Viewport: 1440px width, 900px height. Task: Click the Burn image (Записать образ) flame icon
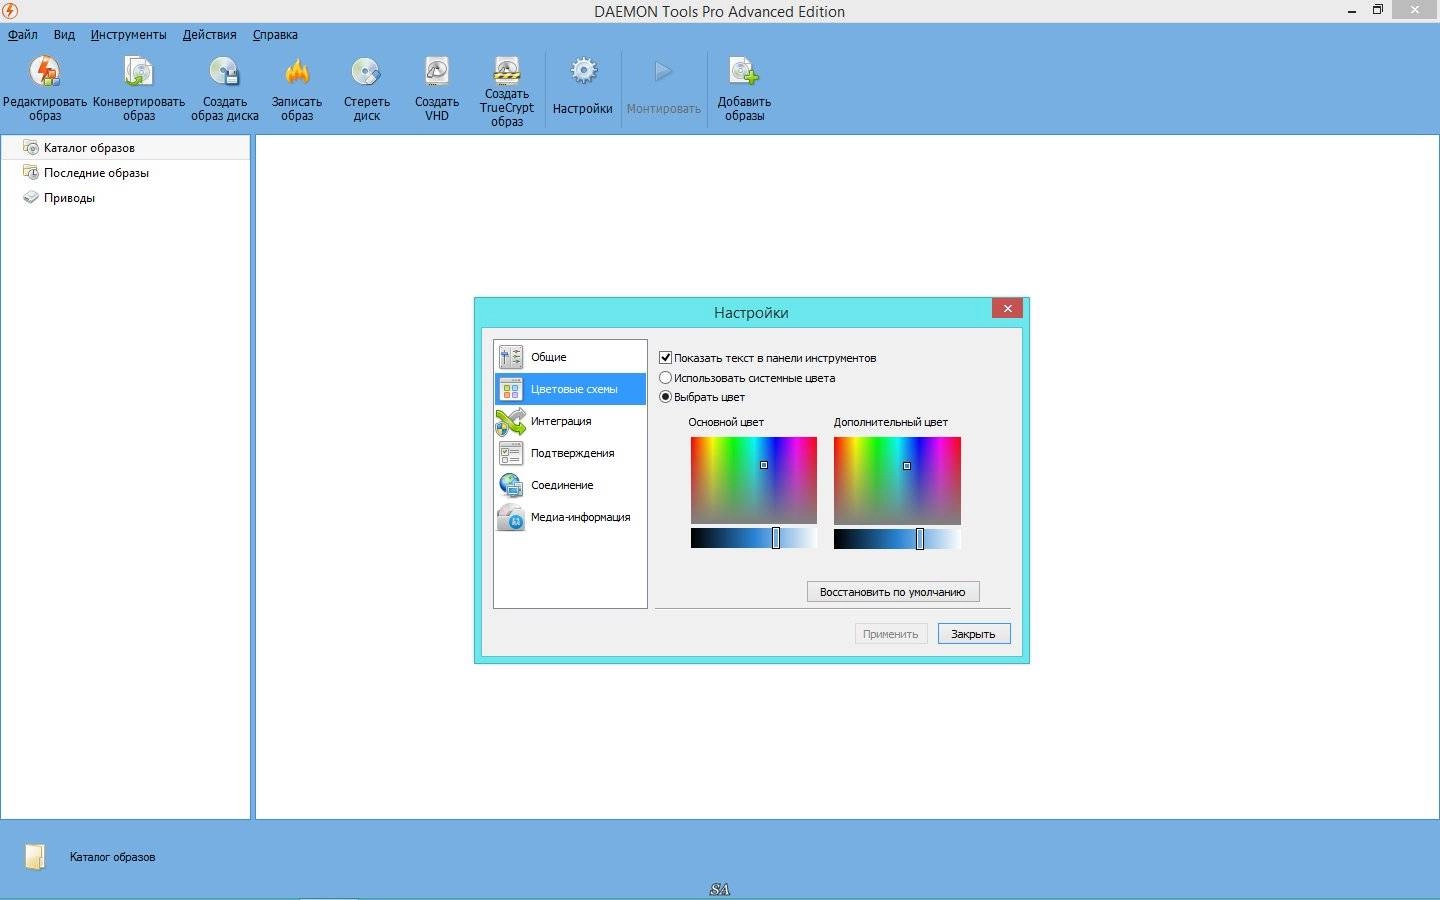[297, 72]
